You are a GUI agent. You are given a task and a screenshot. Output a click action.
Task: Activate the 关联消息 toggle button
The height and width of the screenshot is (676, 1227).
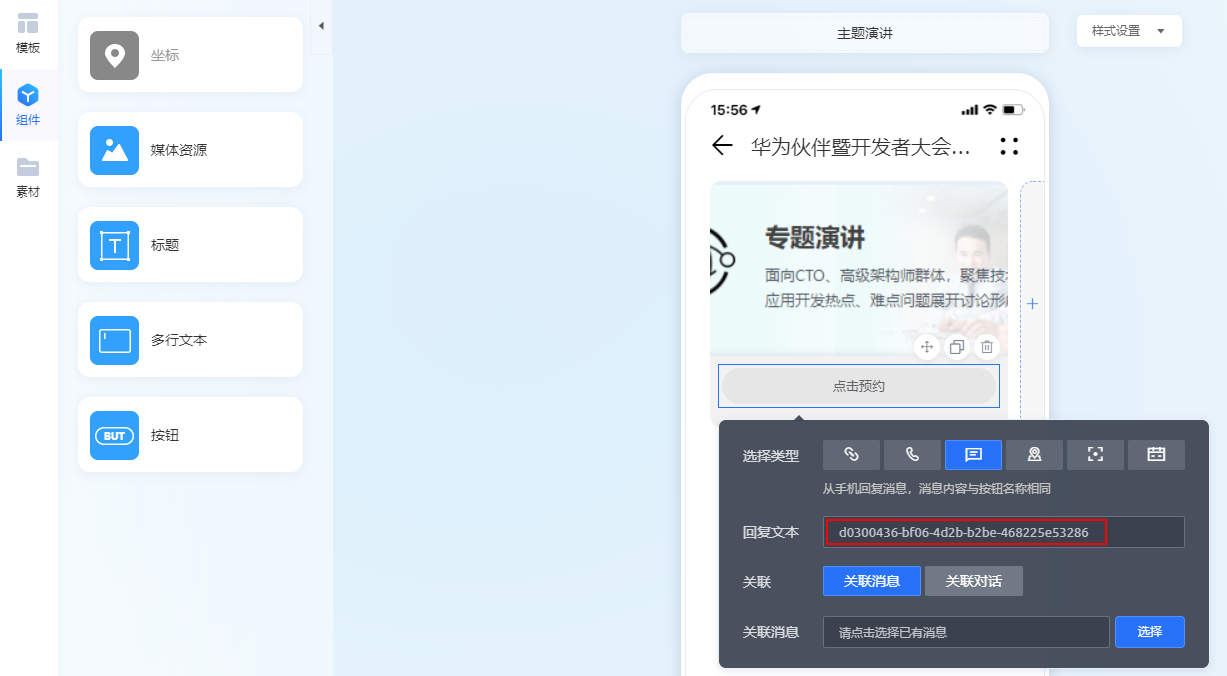pos(872,581)
